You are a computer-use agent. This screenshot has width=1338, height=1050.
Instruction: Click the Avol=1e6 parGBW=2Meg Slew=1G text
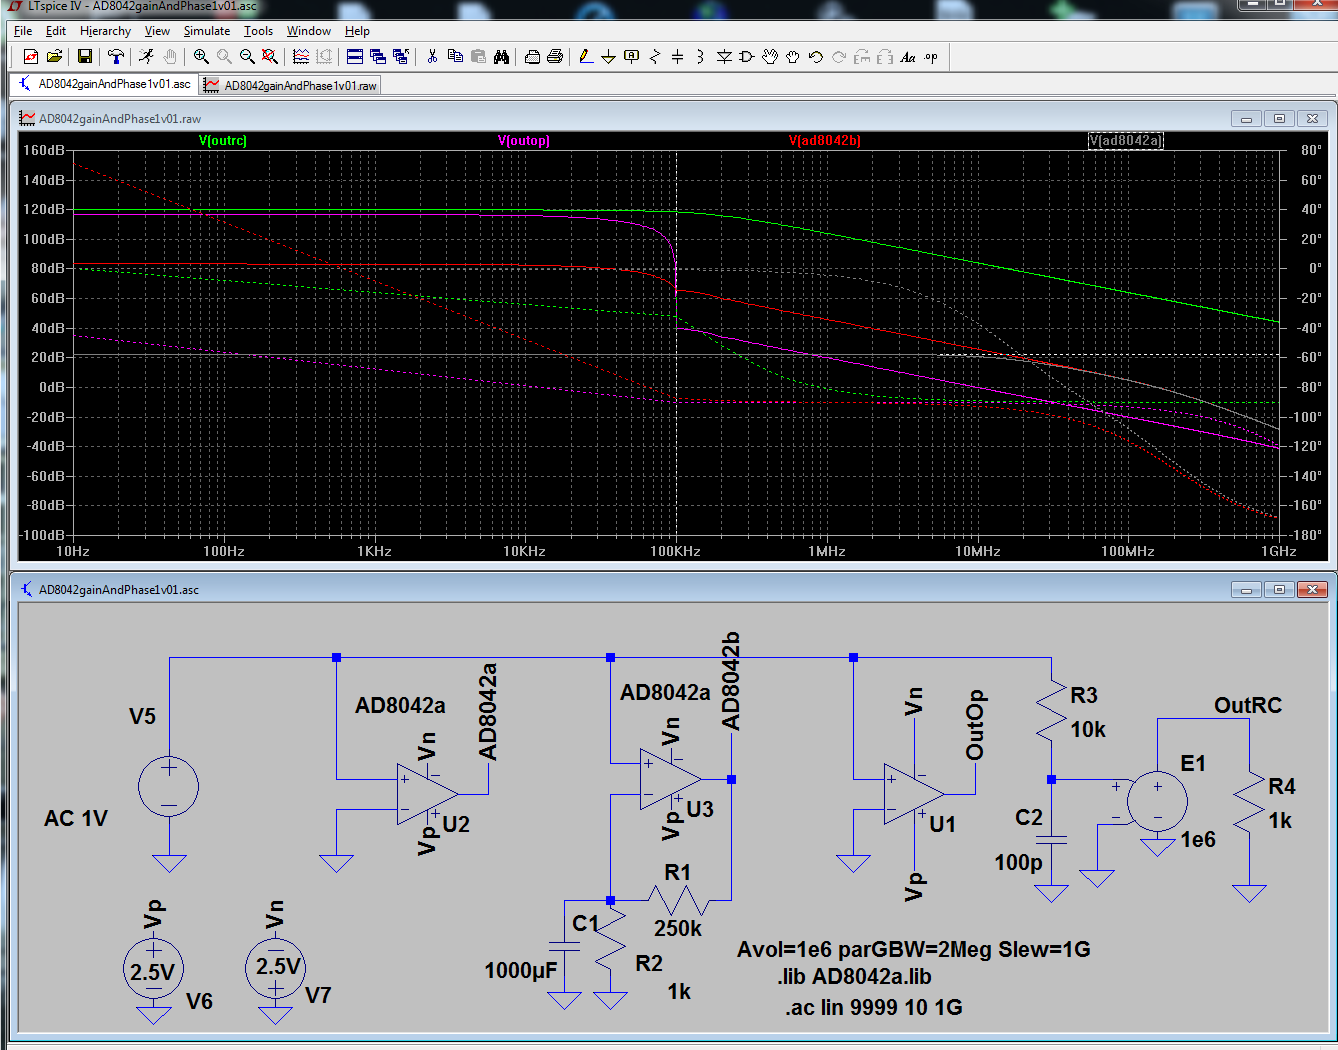click(913, 949)
